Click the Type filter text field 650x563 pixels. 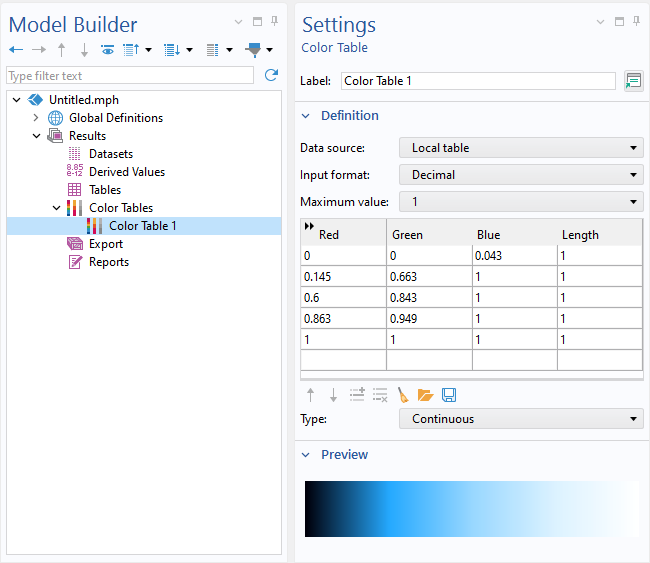coord(130,75)
